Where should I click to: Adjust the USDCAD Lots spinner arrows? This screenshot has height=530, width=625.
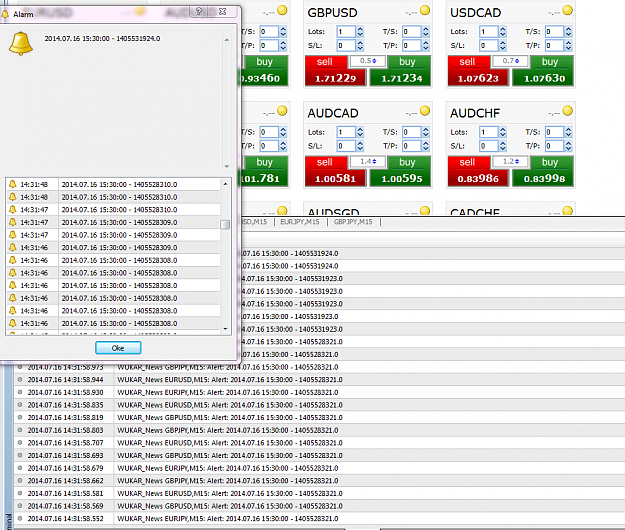tap(503, 31)
